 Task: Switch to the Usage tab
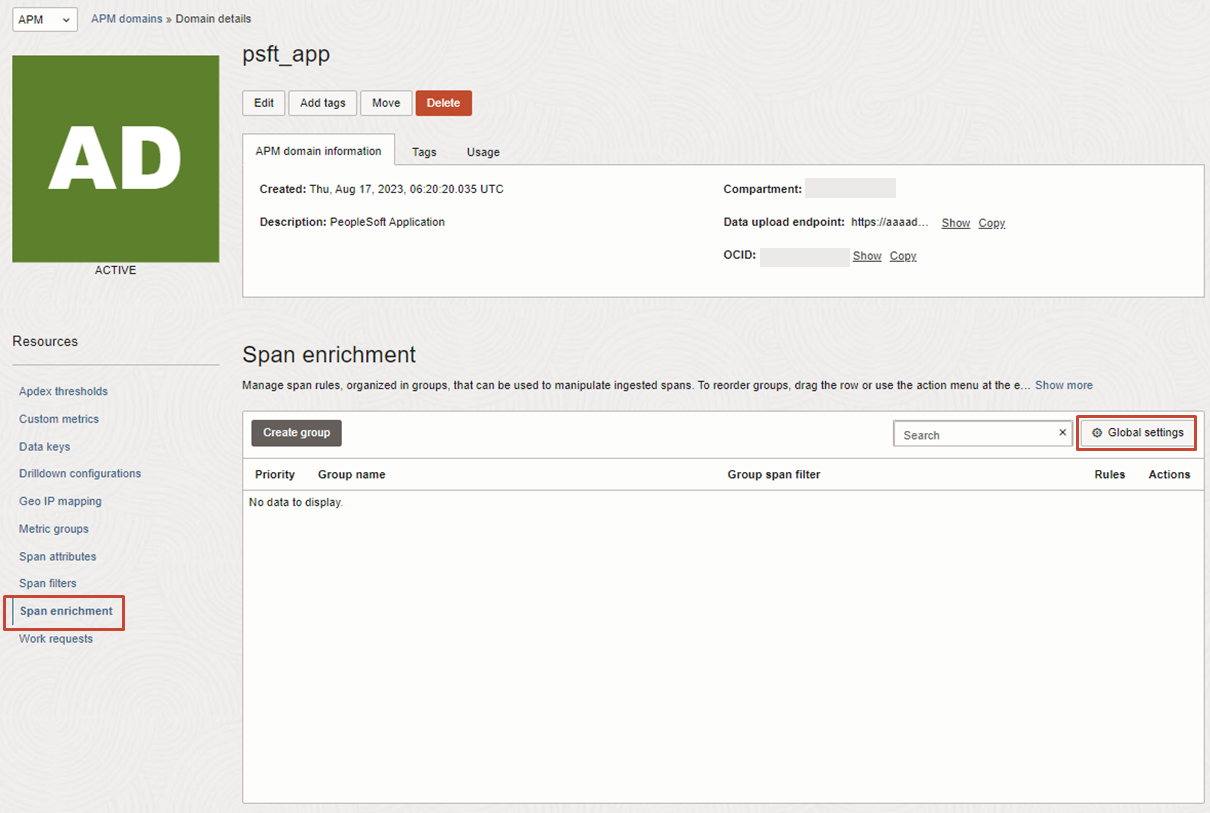[483, 151]
